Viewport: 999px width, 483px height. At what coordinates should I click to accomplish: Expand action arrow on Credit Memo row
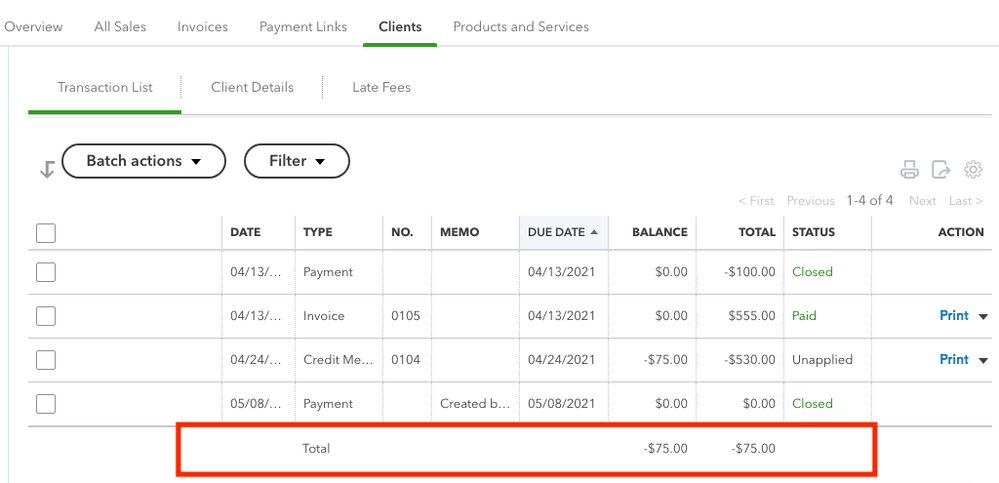pos(983,361)
